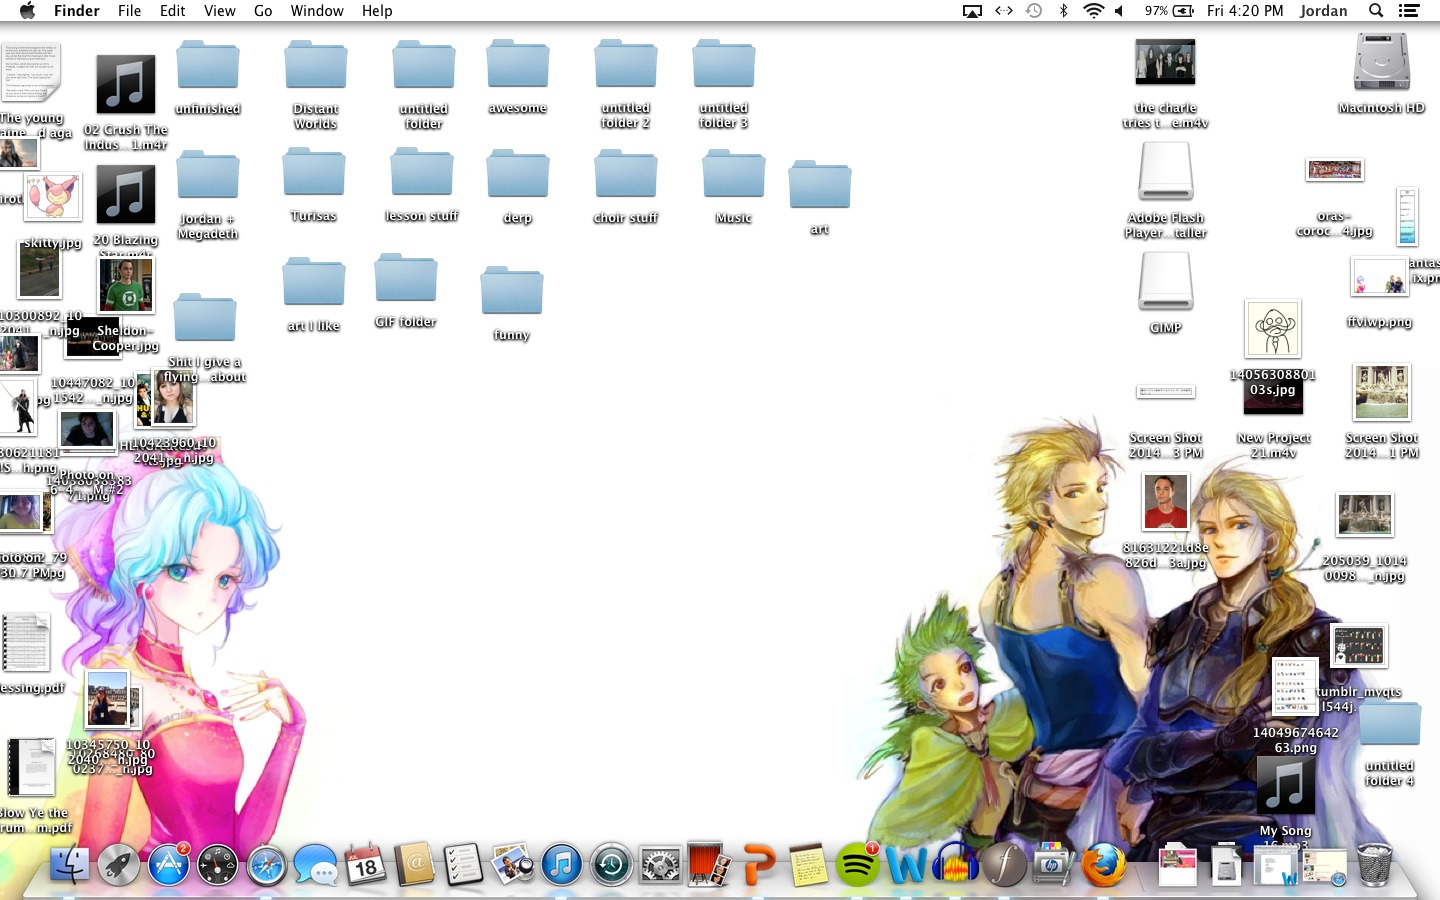Open the Finder application menu

pos(76,11)
